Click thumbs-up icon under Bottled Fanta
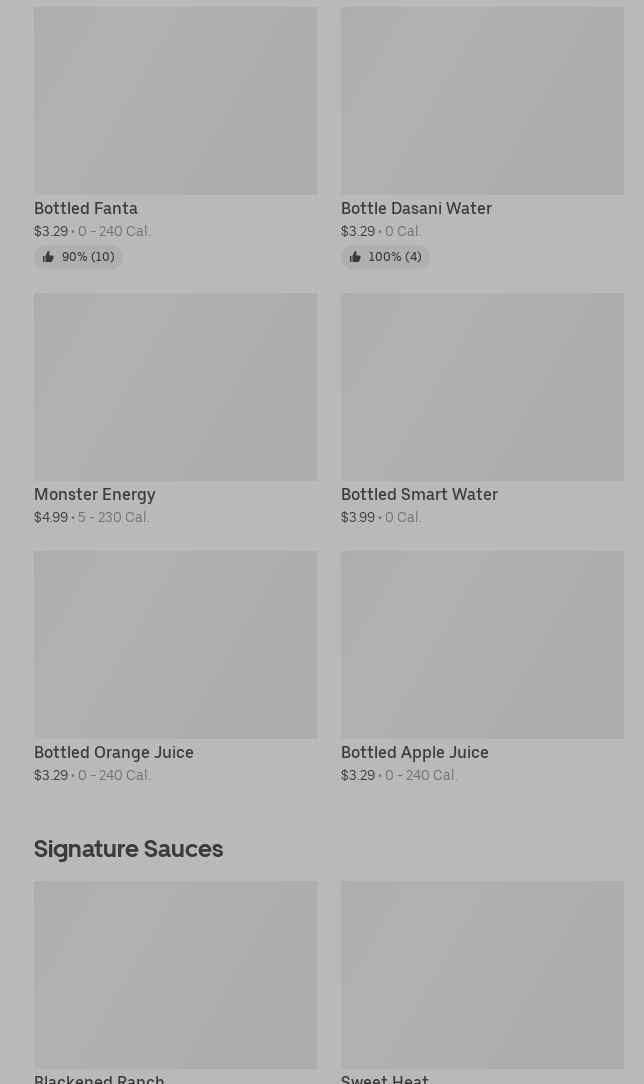Viewport: 644px width, 1084px height. tap(48, 257)
